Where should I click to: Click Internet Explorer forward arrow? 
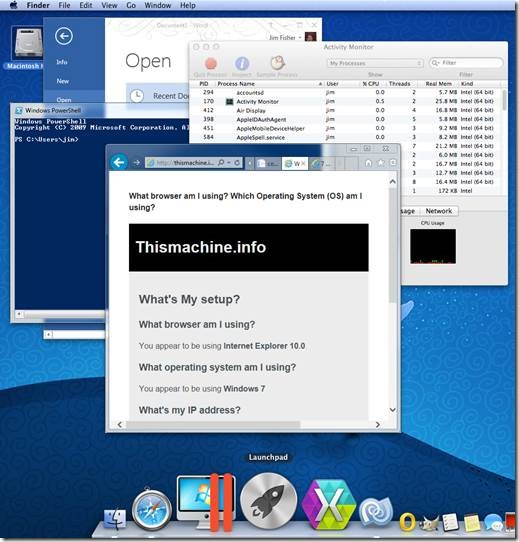(x=137, y=162)
